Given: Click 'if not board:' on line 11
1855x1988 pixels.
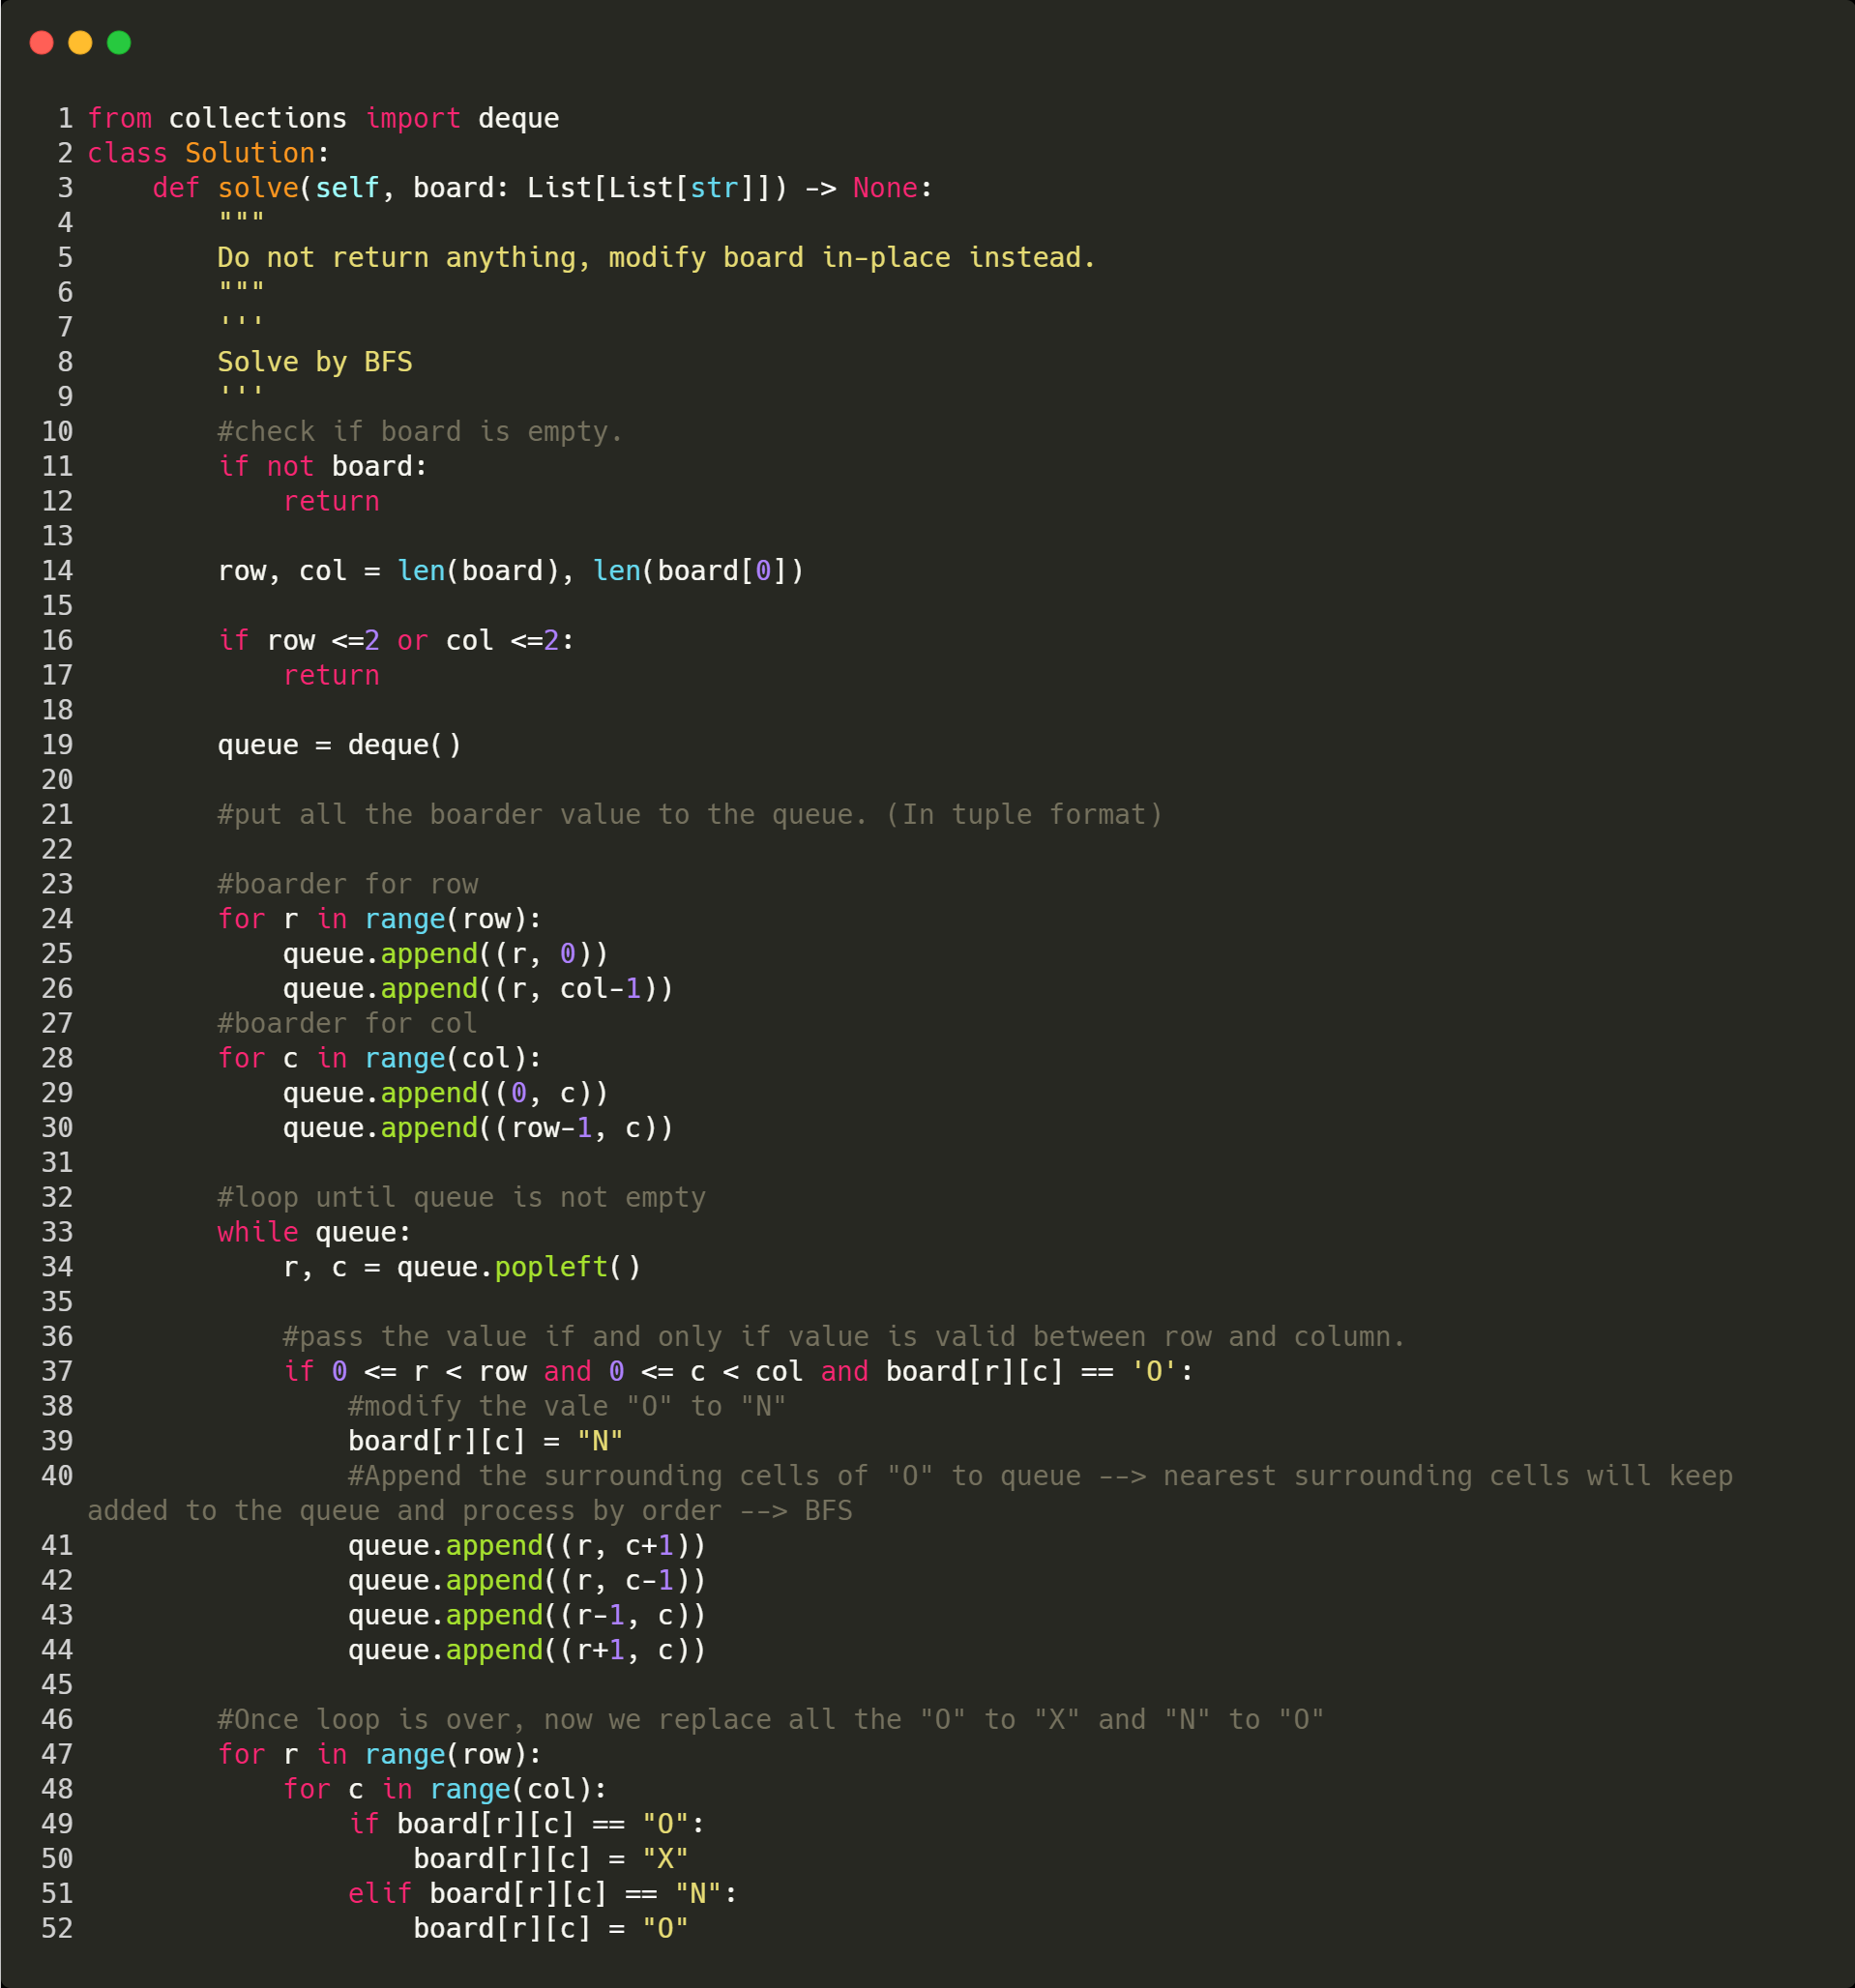Looking at the screenshot, I should point(322,466).
